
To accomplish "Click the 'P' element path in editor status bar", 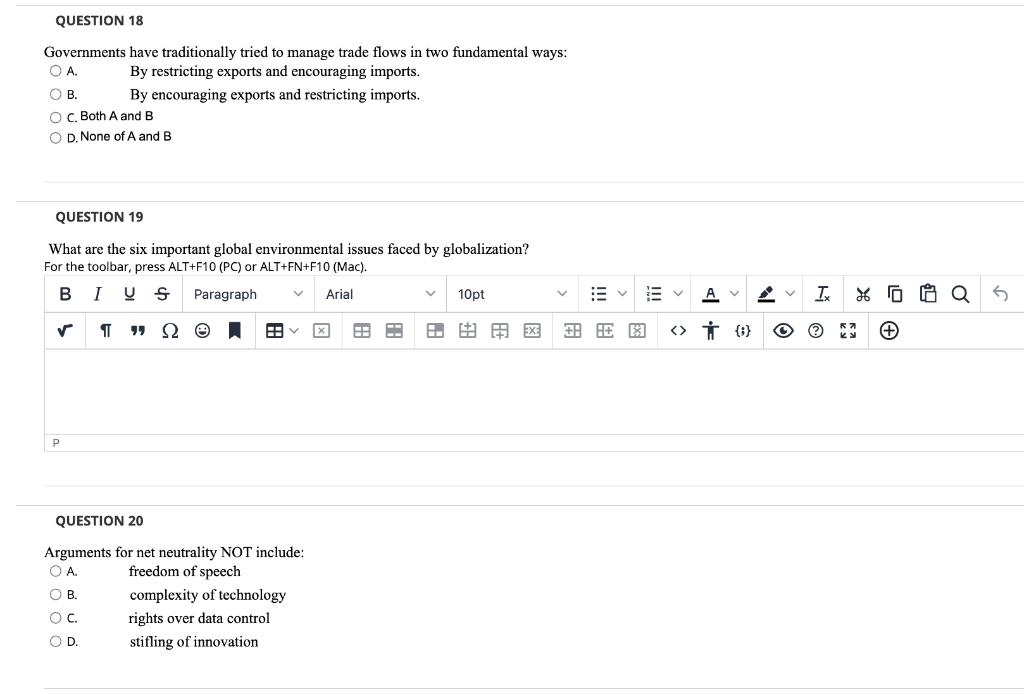I will point(56,443).
